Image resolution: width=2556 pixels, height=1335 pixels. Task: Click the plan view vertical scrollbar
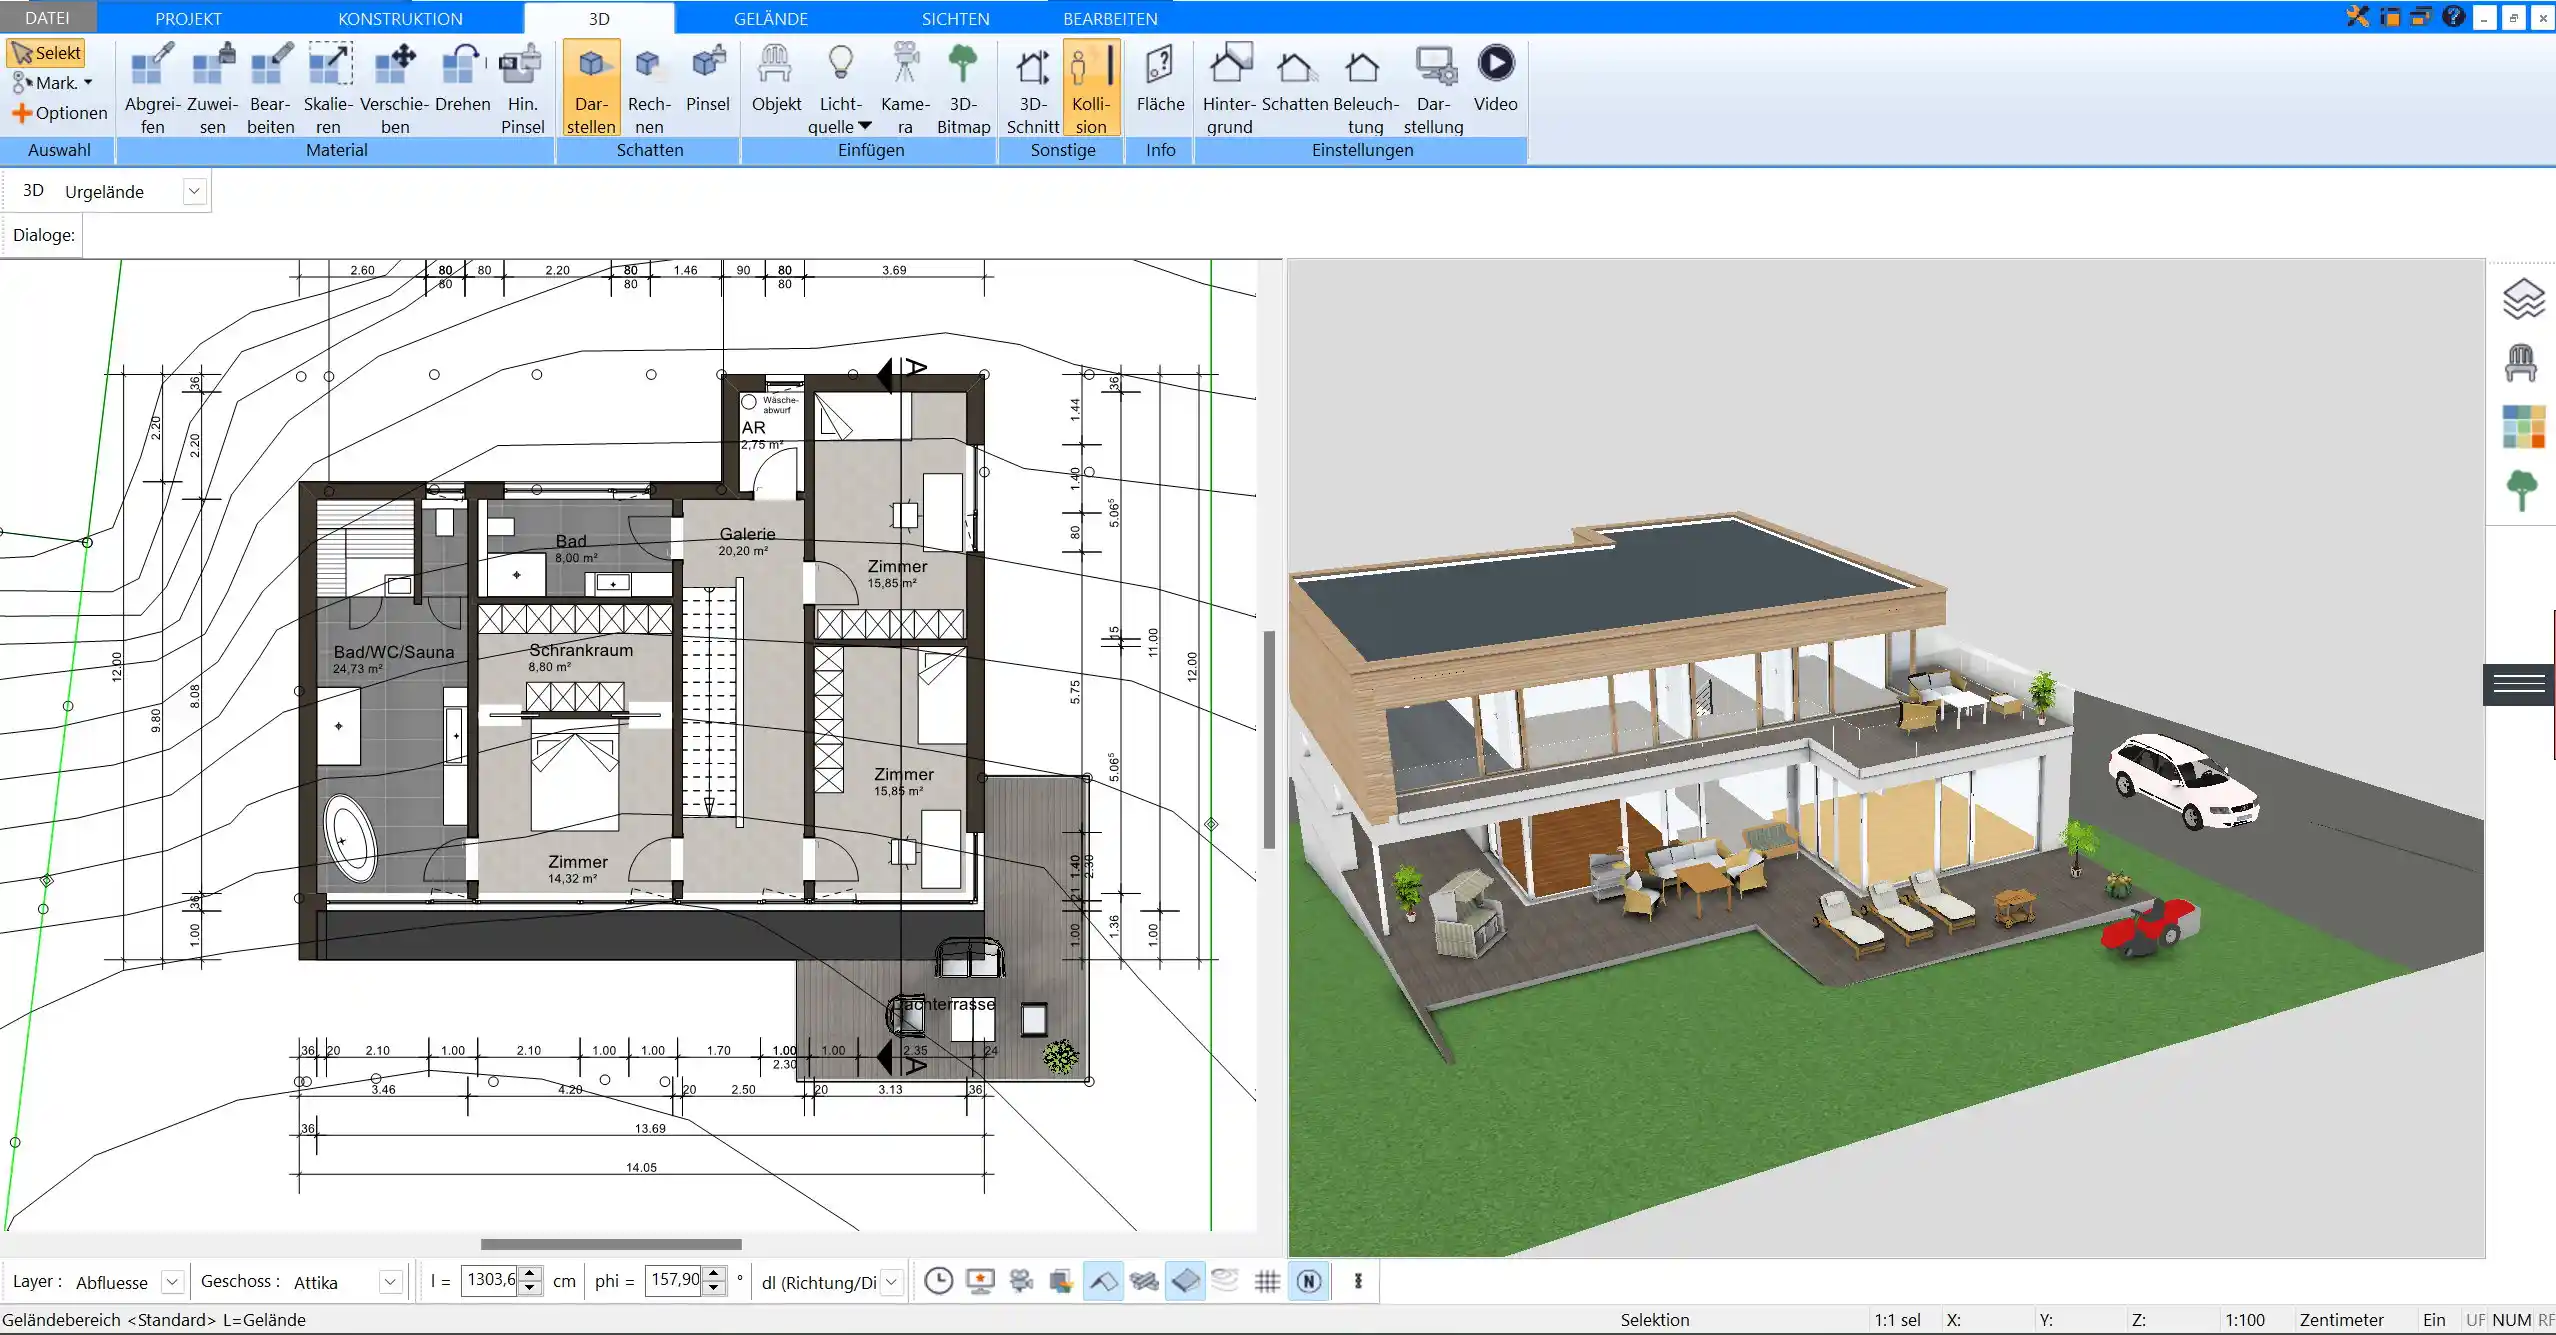pyautogui.click(x=1270, y=740)
